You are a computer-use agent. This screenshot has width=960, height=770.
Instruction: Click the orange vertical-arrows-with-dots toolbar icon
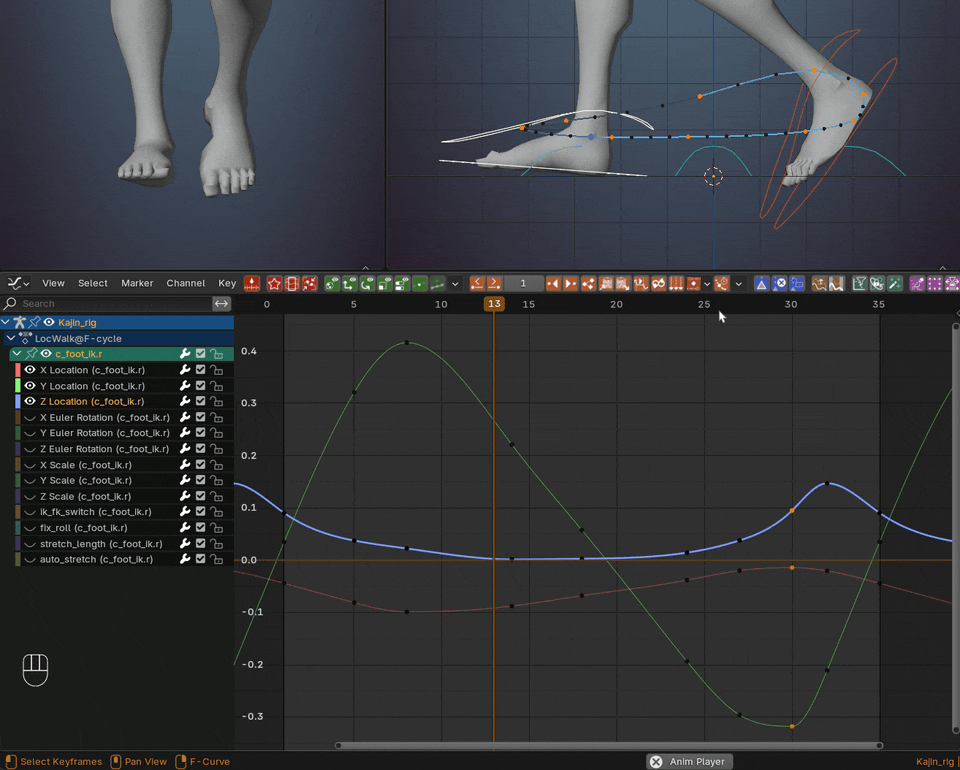point(676,283)
